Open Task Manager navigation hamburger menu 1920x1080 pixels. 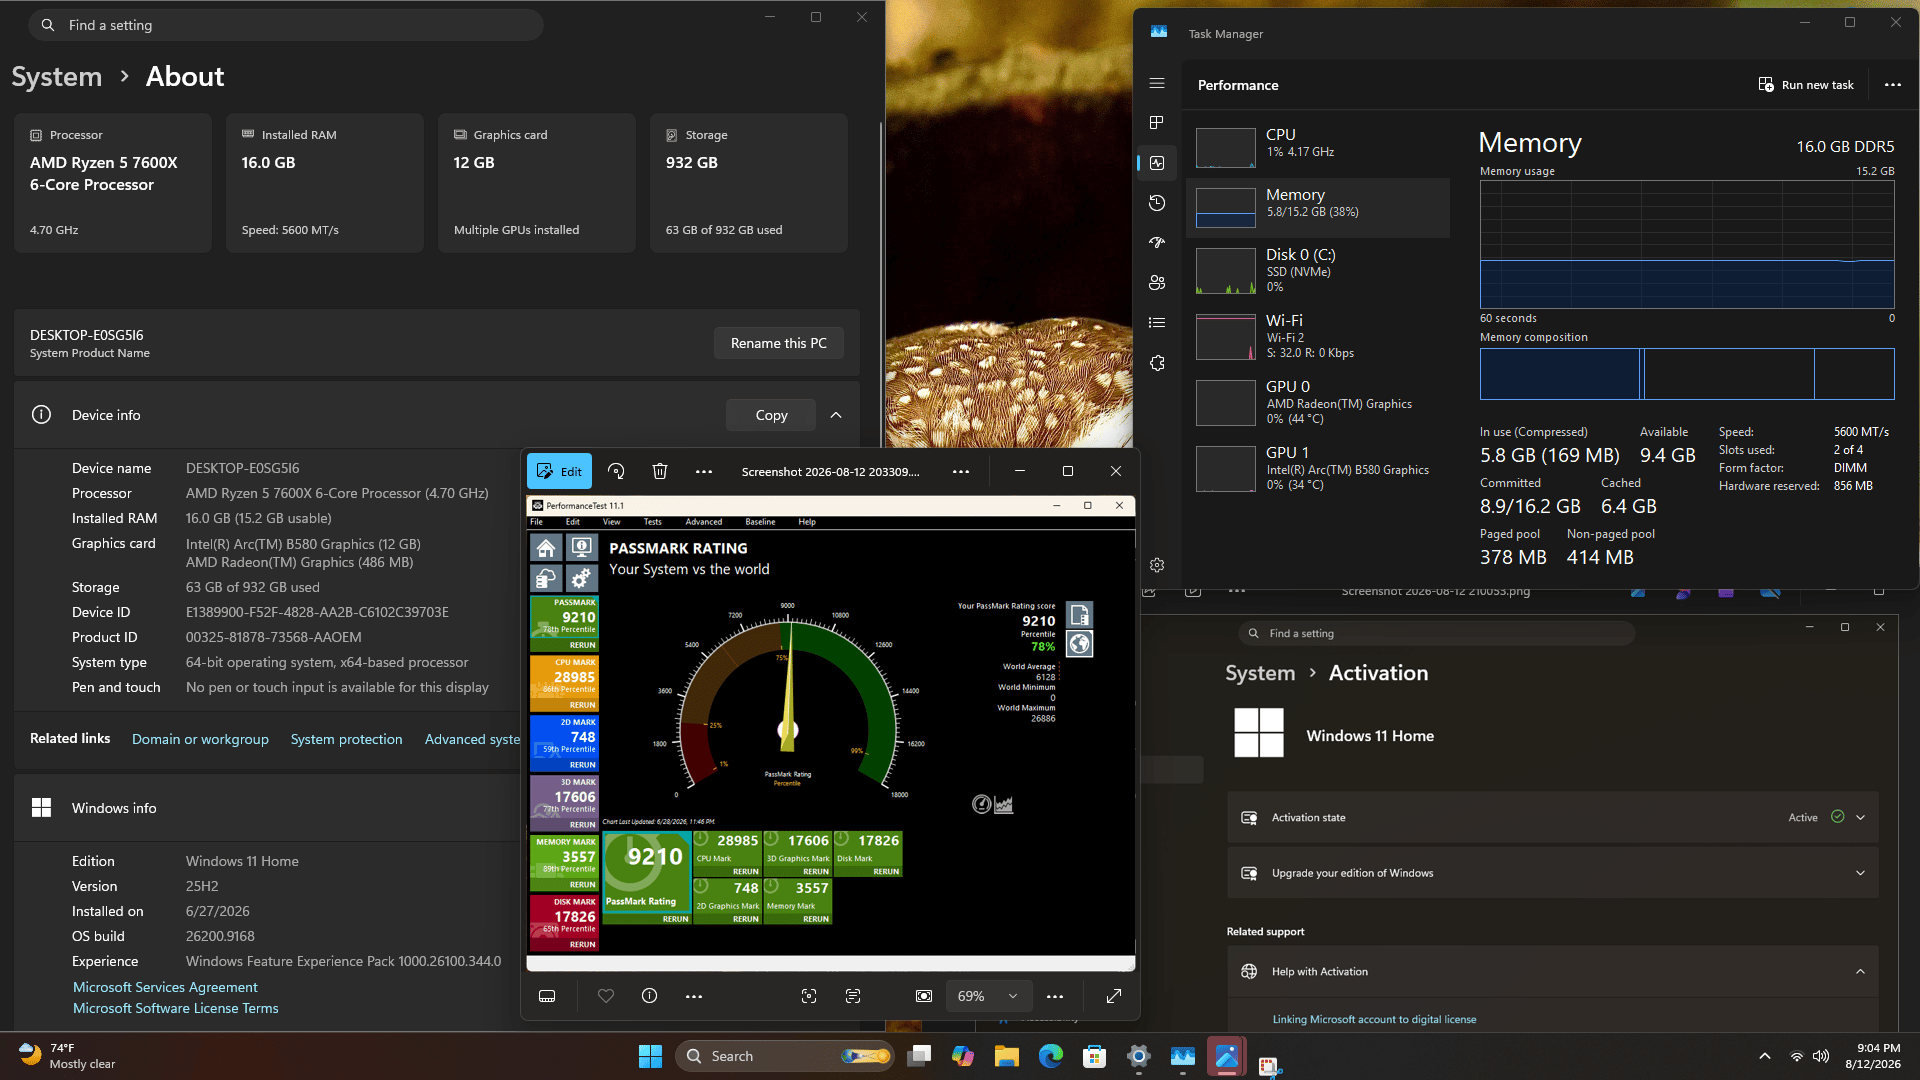1157,84
